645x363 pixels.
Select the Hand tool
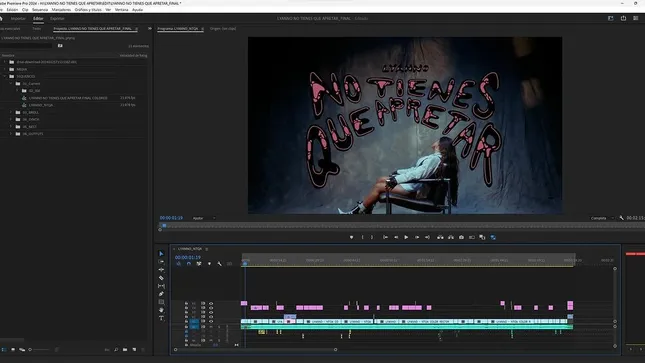[161, 310]
